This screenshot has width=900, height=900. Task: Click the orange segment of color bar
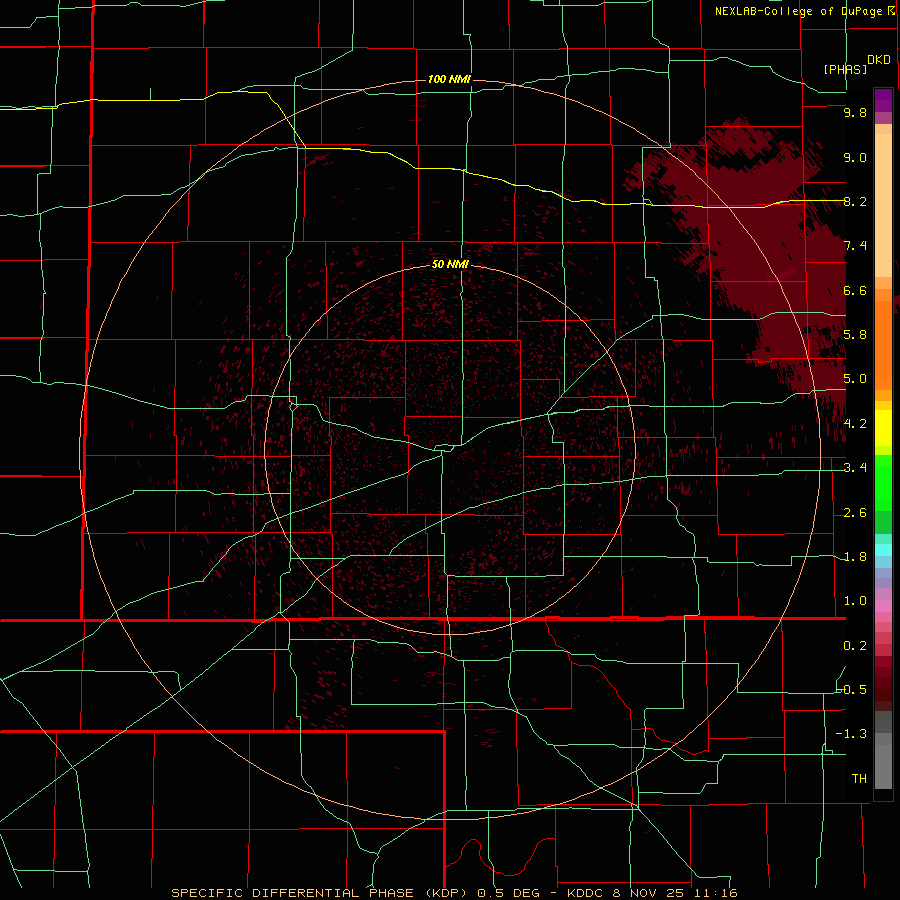(x=883, y=346)
